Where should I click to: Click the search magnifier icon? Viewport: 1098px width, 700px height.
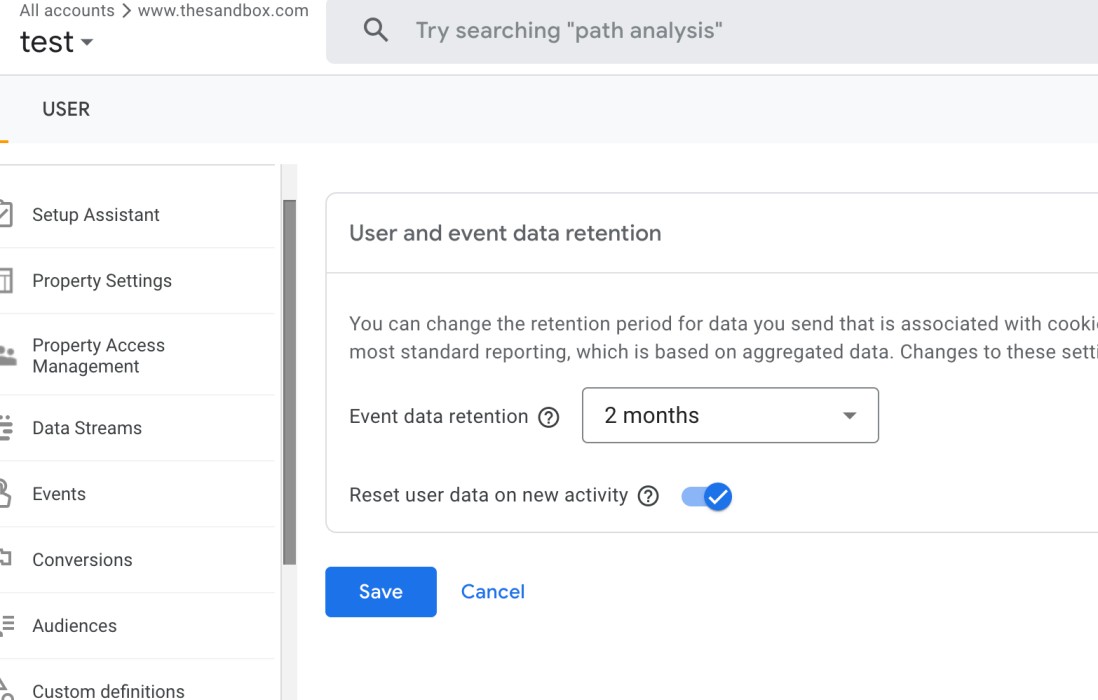(x=376, y=30)
